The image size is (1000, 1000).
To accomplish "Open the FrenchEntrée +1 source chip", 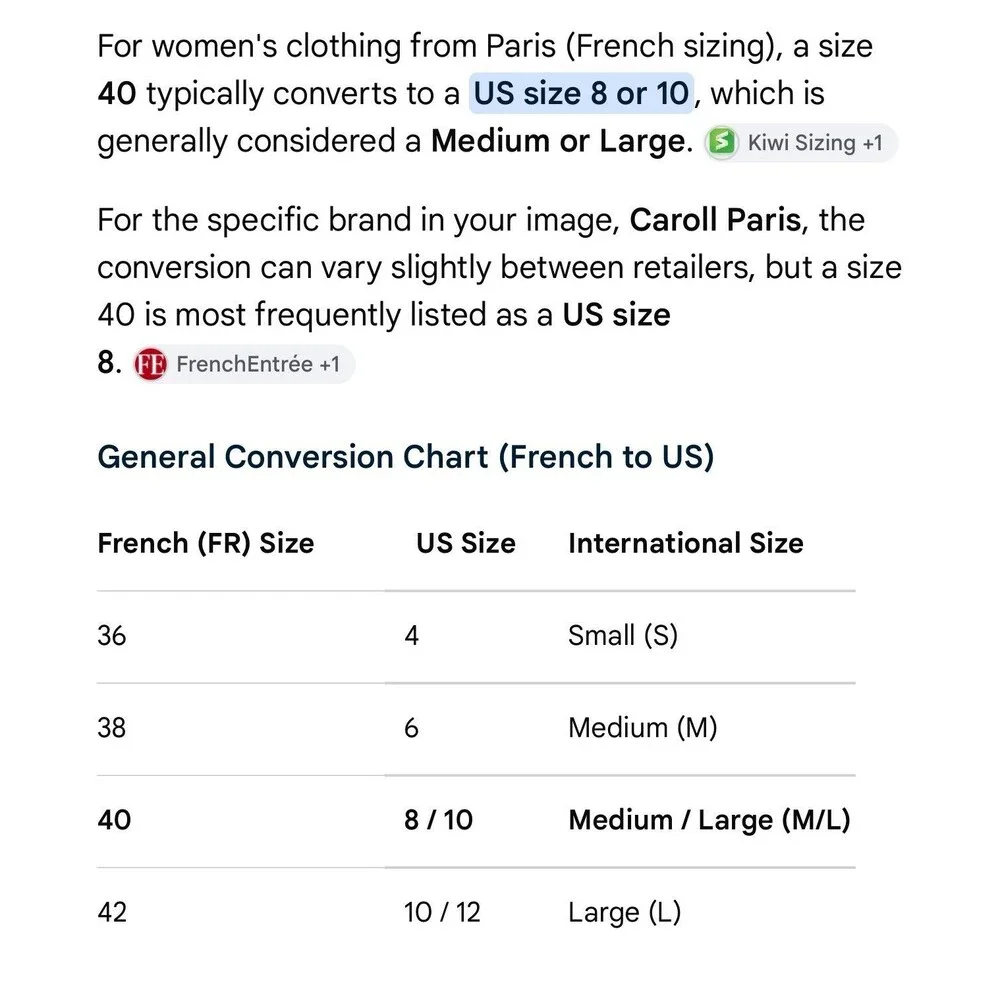I will [243, 364].
